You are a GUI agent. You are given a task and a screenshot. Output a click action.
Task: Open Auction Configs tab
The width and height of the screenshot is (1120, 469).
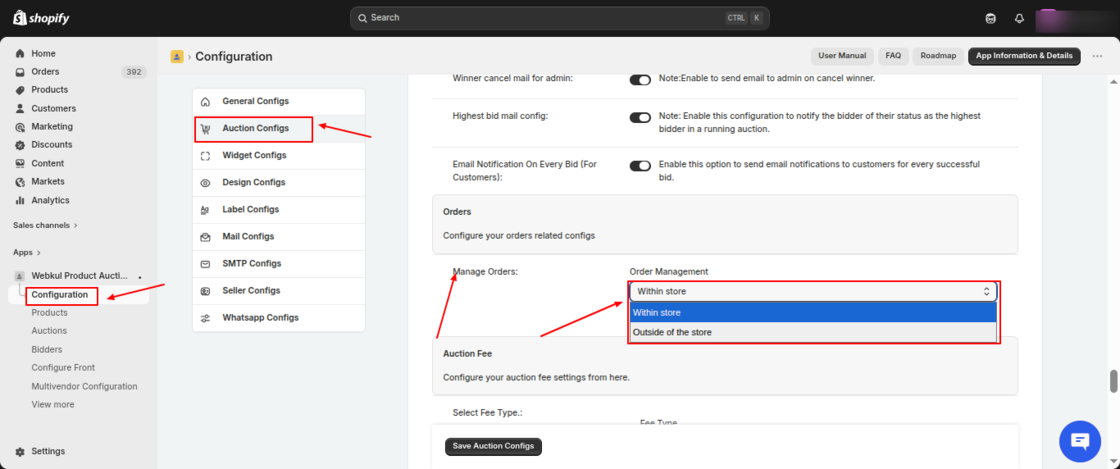point(279,128)
